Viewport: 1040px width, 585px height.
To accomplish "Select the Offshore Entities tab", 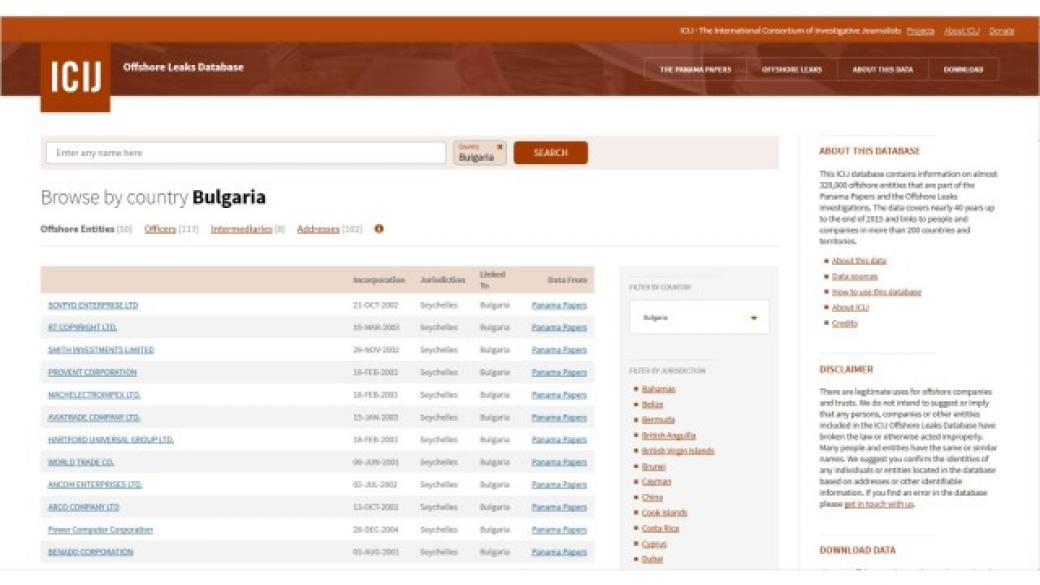I will (x=77, y=229).
